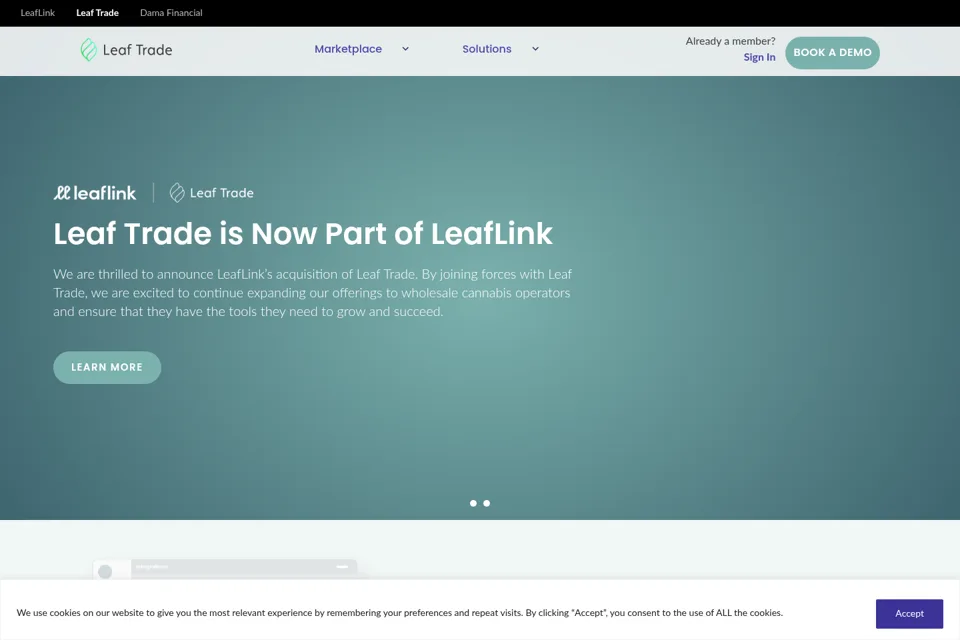
Task: Go to Dama Financial top bar tab
Action: coord(171,13)
